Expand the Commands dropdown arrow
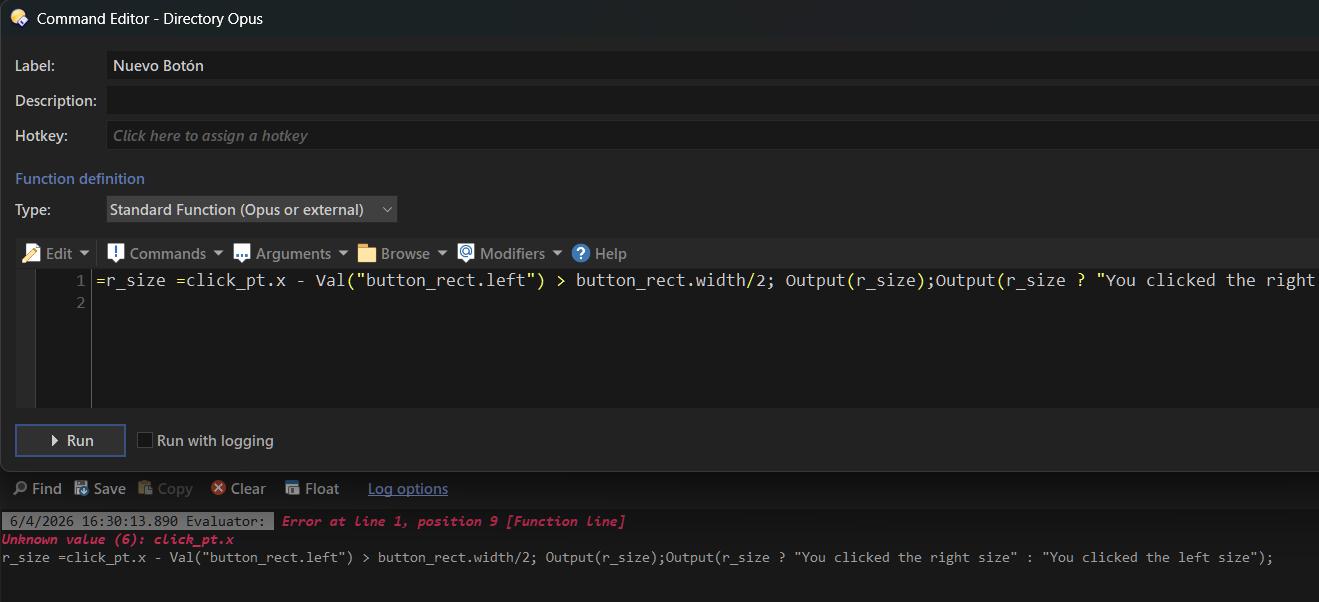The image size is (1319, 602). 218,253
